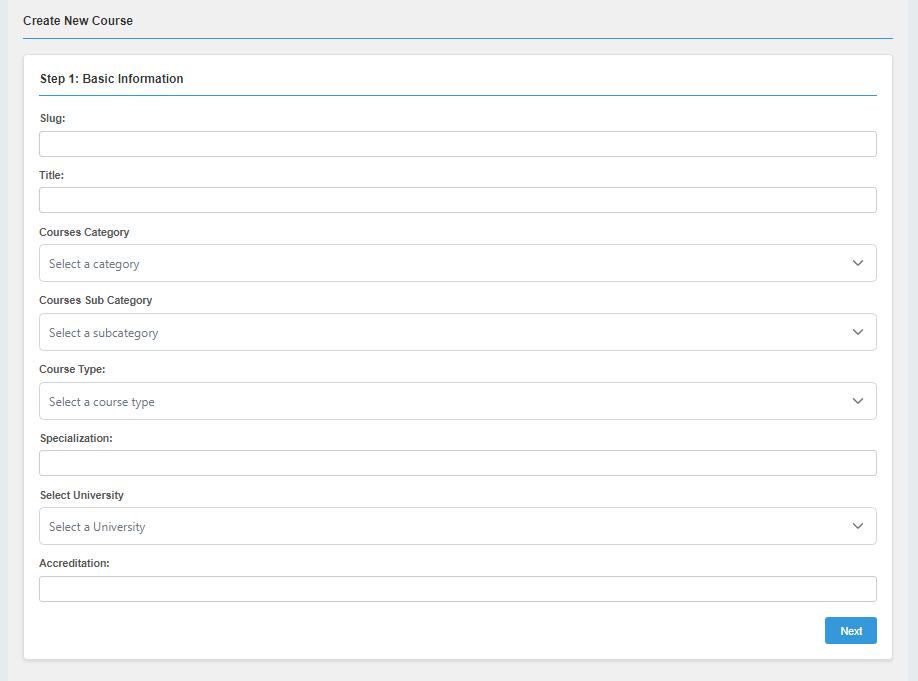Click the 'Slug:' field label
The width and height of the screenshot is (918, 681).
[x=51, y=118]
